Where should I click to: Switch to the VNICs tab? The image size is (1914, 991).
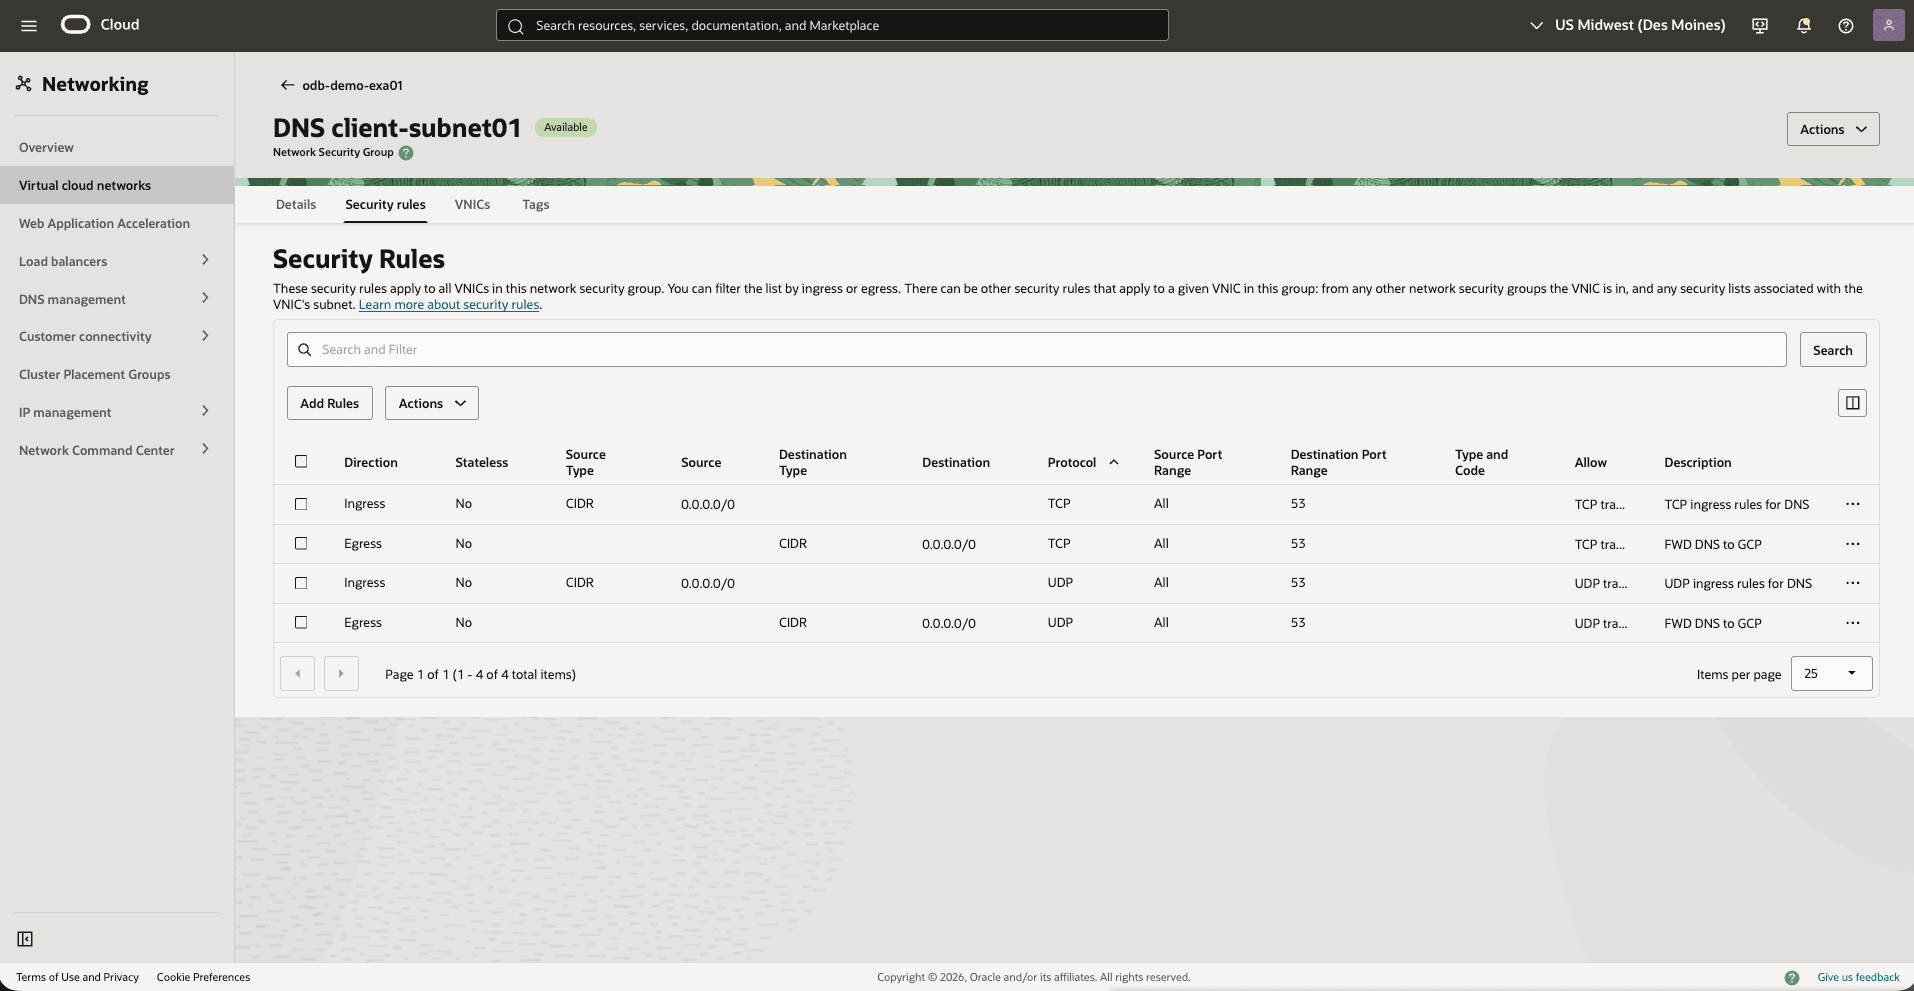pyautogui.click(x=472, y=204)
